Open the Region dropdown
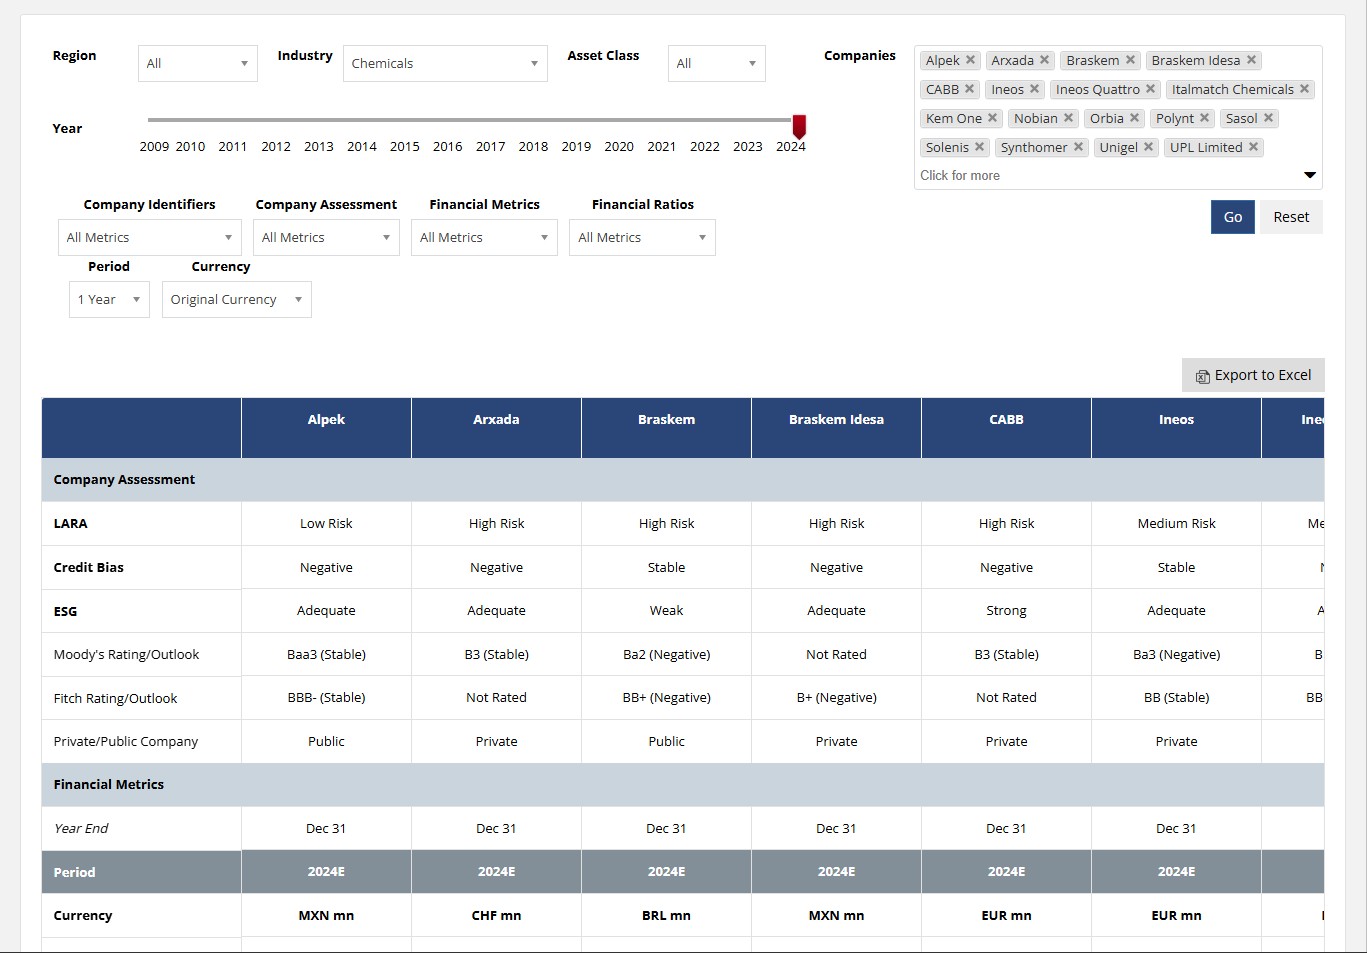1367x953 pixels. coord(198,63)
